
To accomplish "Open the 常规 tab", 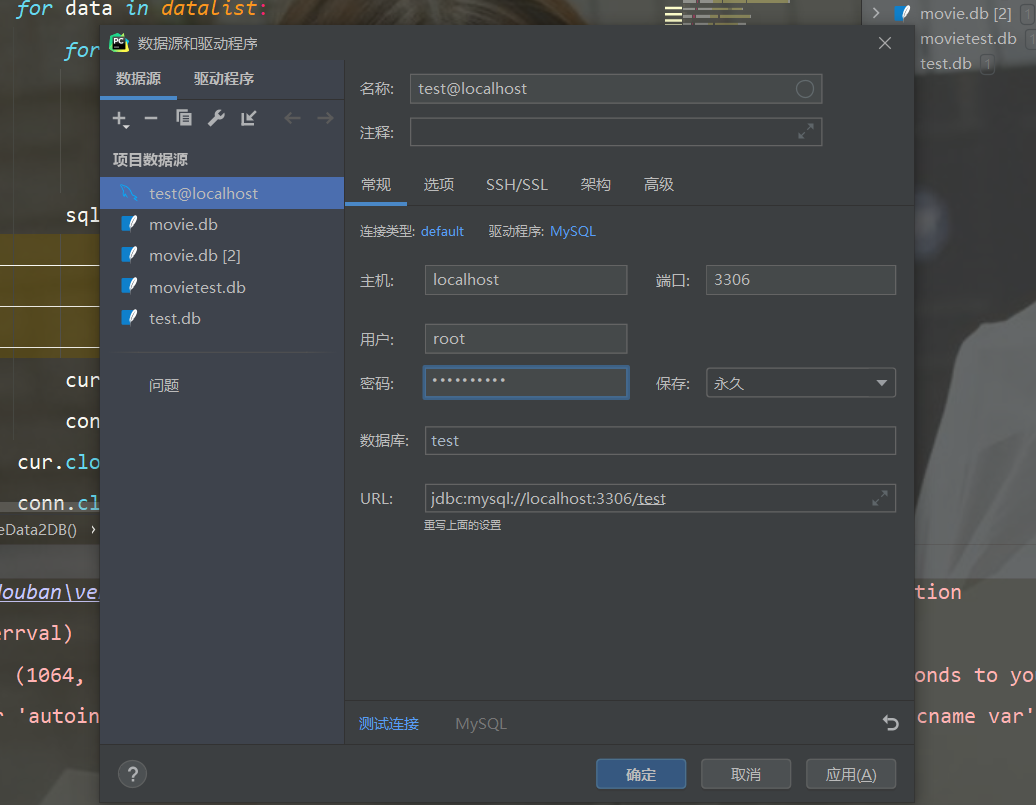I will pyautogui.click(x=376, y=185).
